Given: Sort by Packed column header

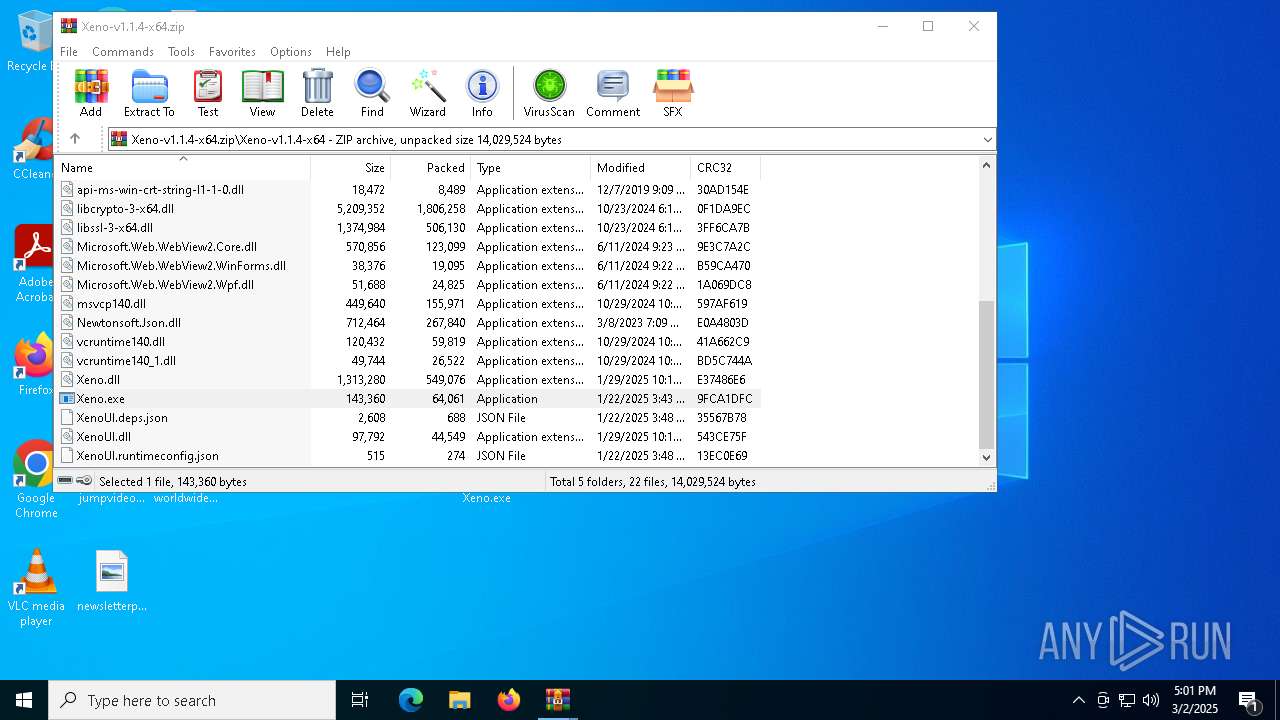Looking at the screenshot, I should pyautogui.click(x=431, y=167).
